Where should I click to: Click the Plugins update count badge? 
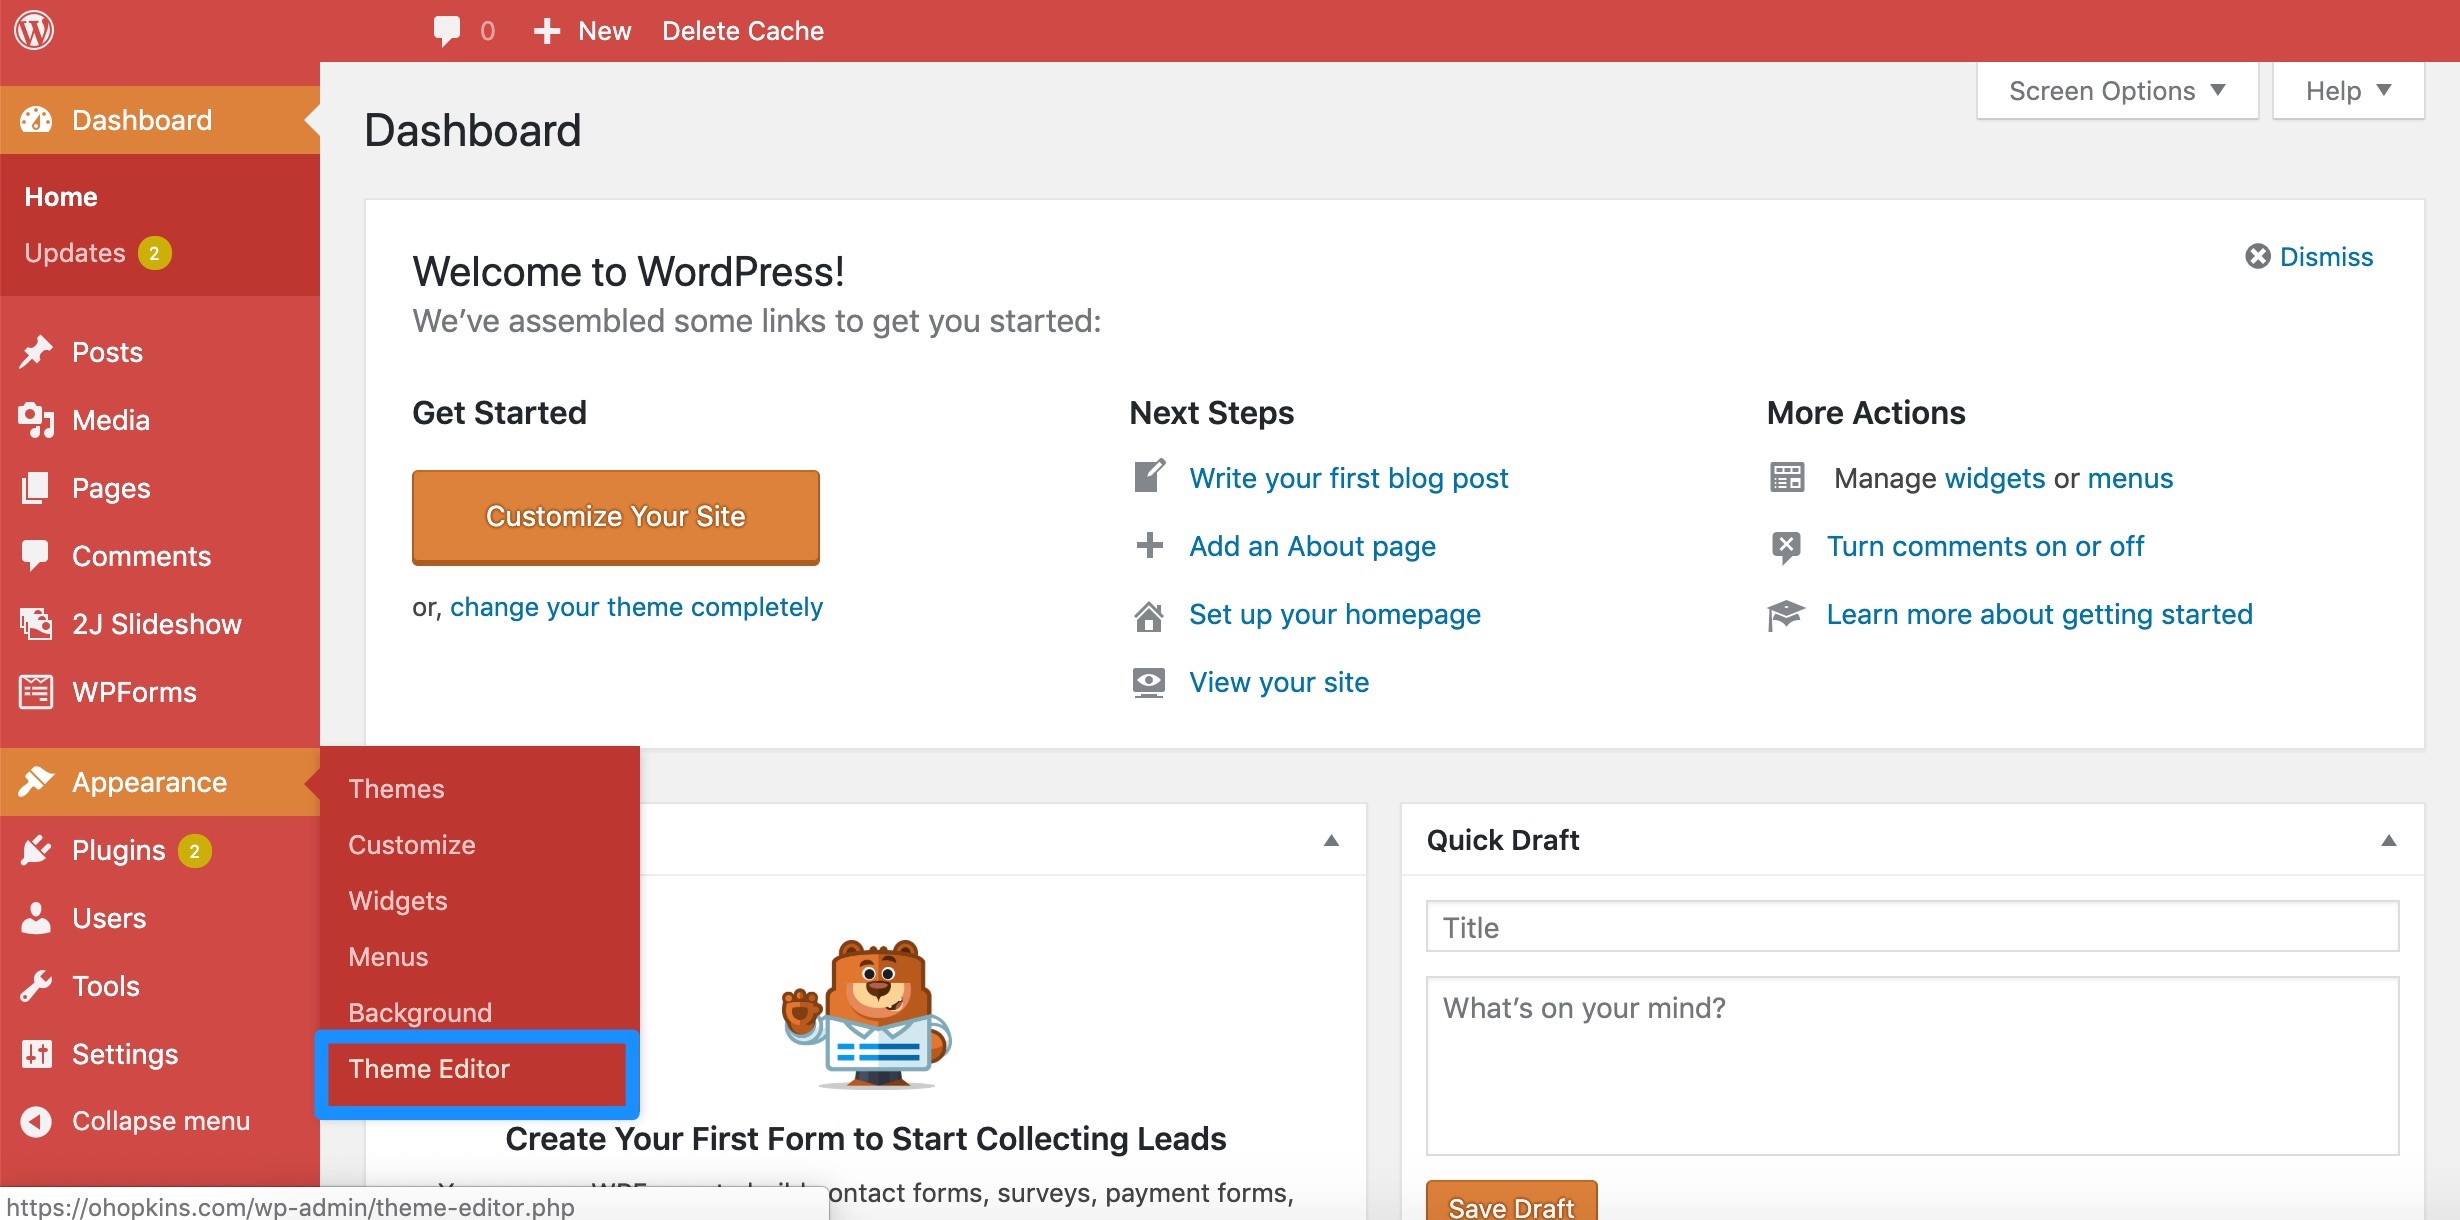click(195, 851)
